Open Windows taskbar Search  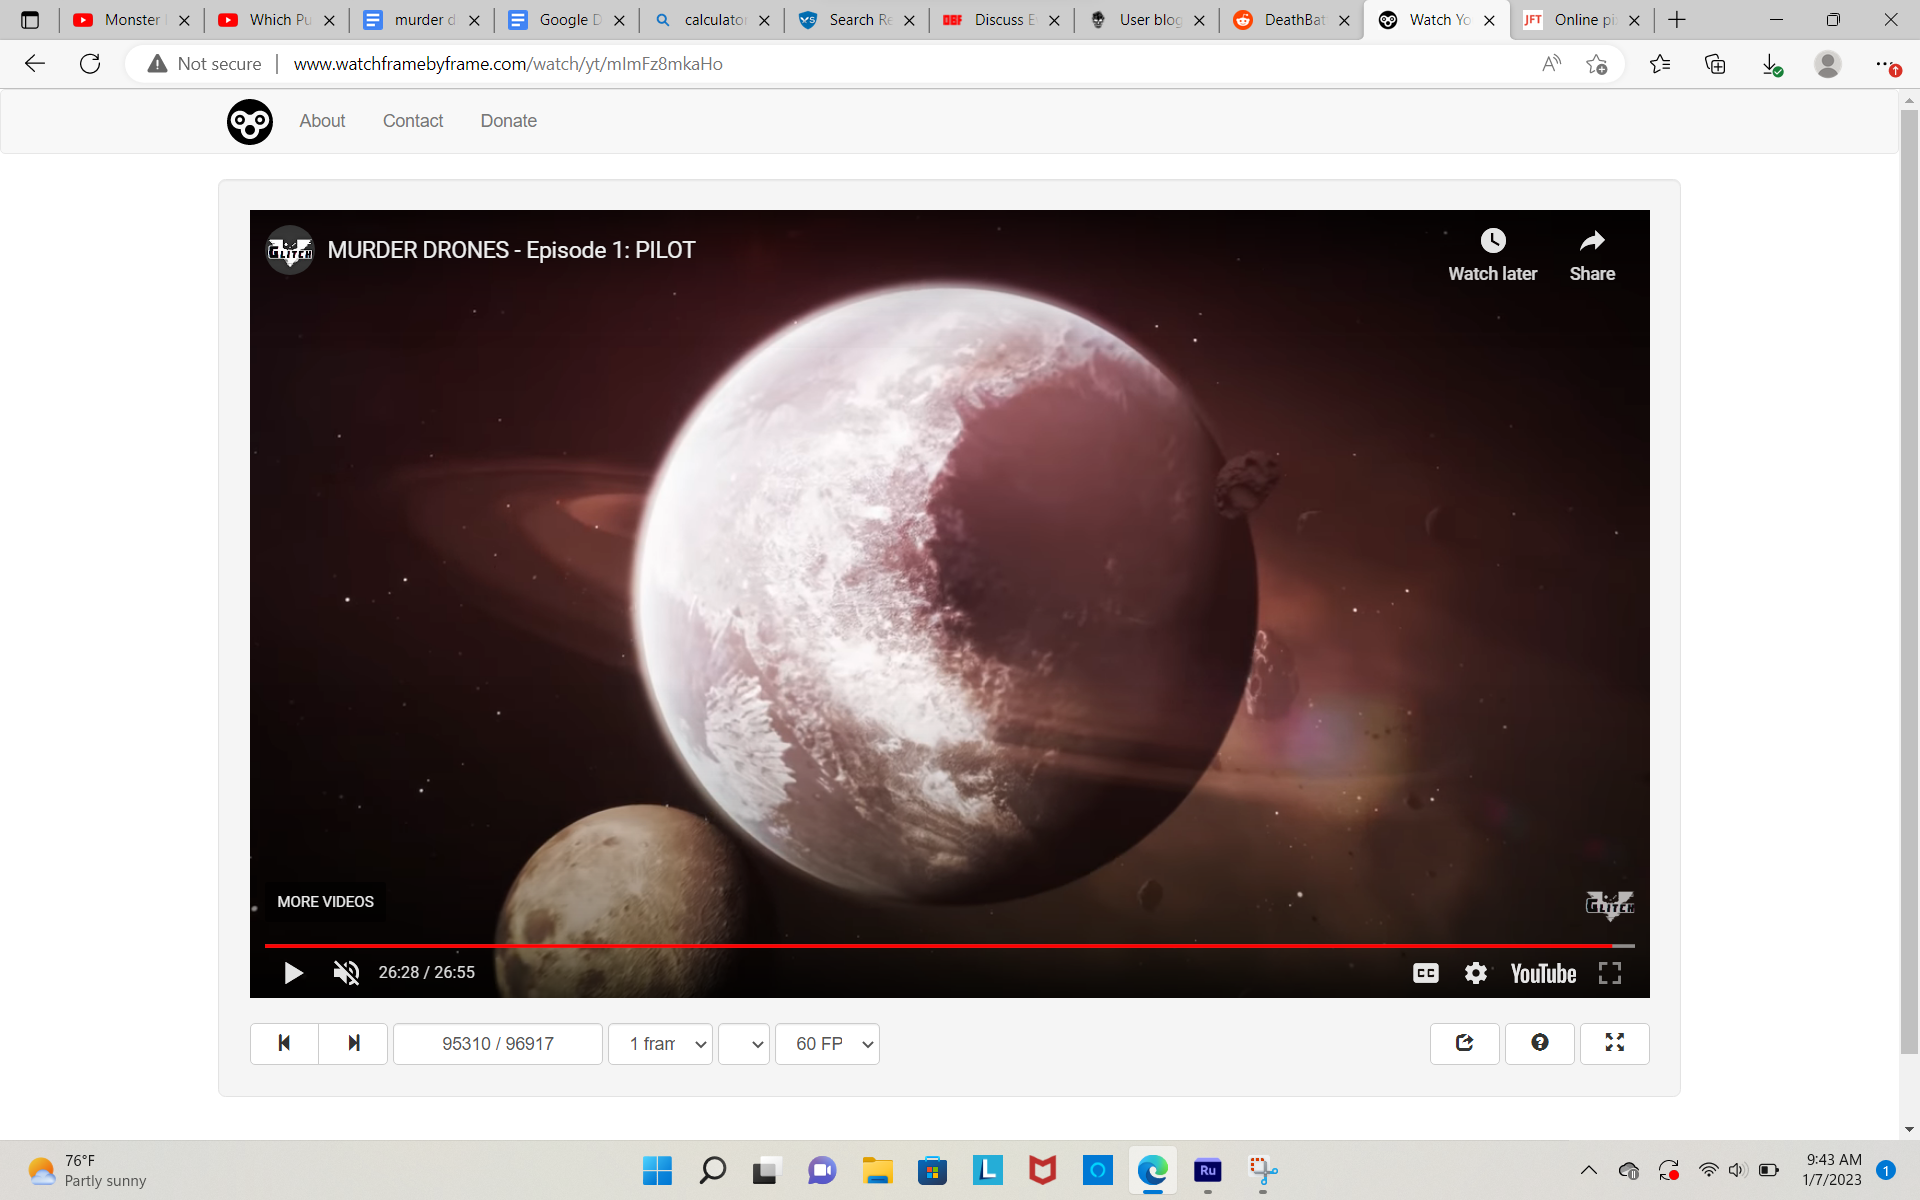[712, 1170]
